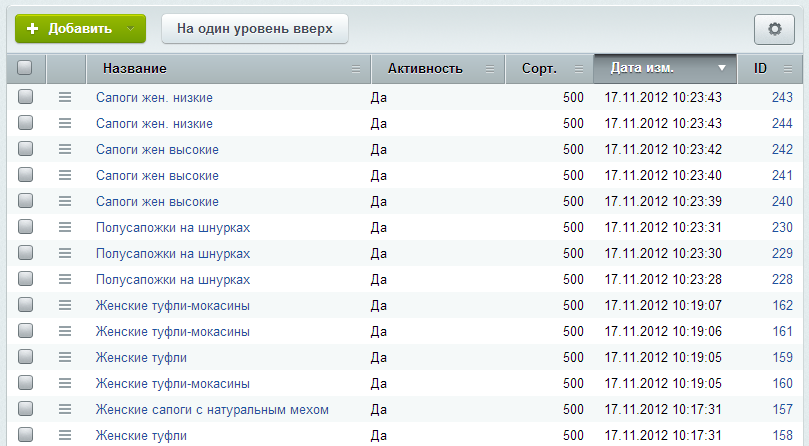Toggle the select-all checkbox in header

click(x=25, y=68)
